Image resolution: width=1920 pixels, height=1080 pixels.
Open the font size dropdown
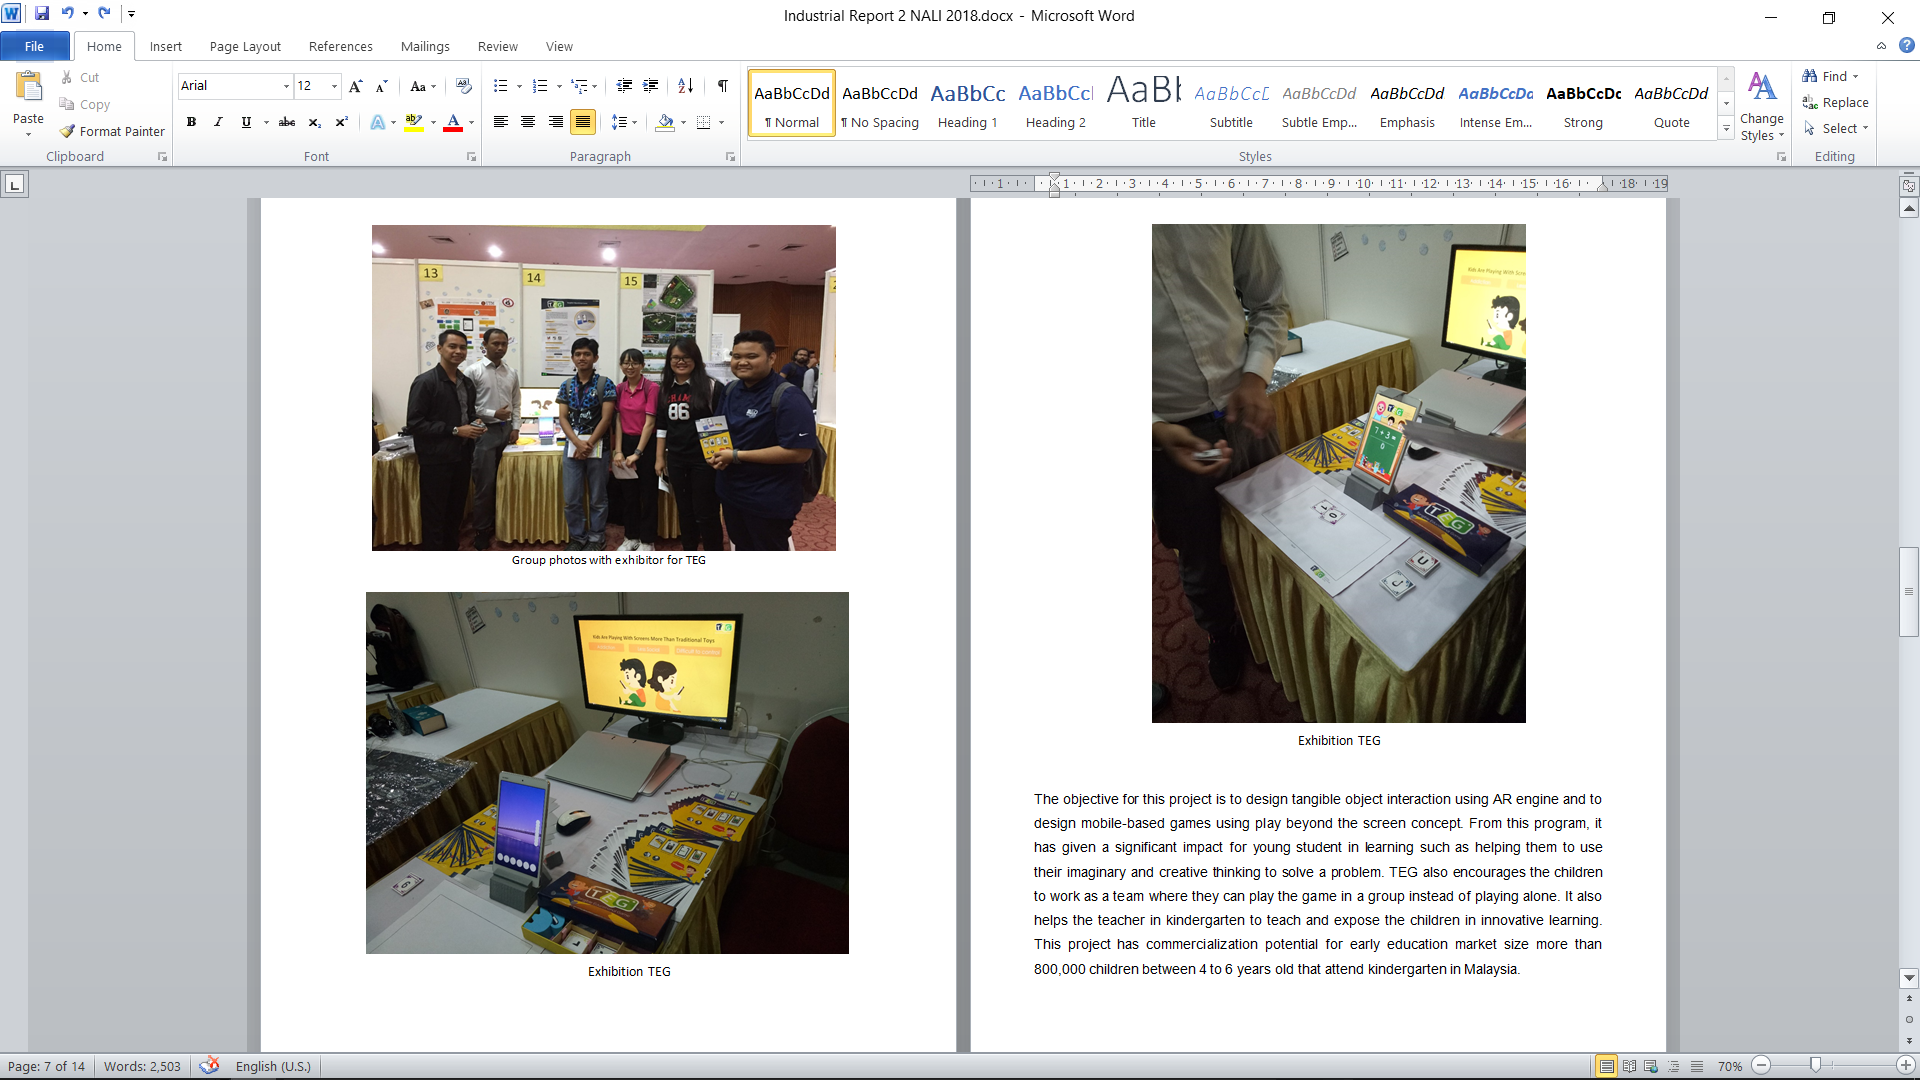pos(334,86)
